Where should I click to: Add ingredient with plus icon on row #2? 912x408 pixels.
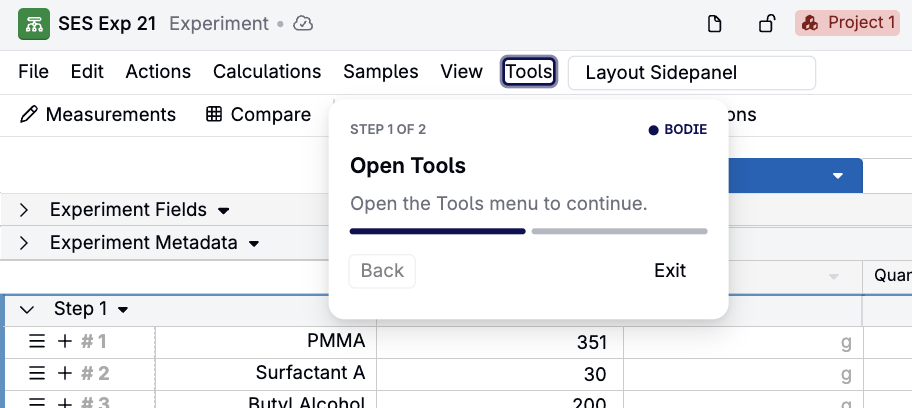pyautogui.click(x=65, y=373)
